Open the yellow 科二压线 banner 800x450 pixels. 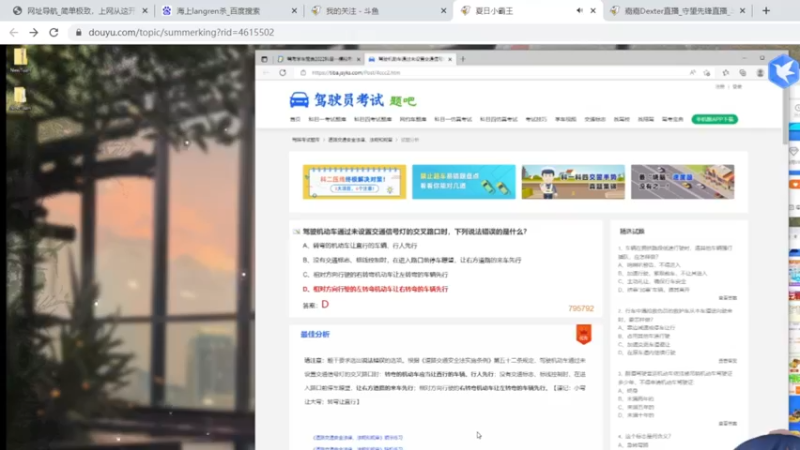tap(354, 182)
